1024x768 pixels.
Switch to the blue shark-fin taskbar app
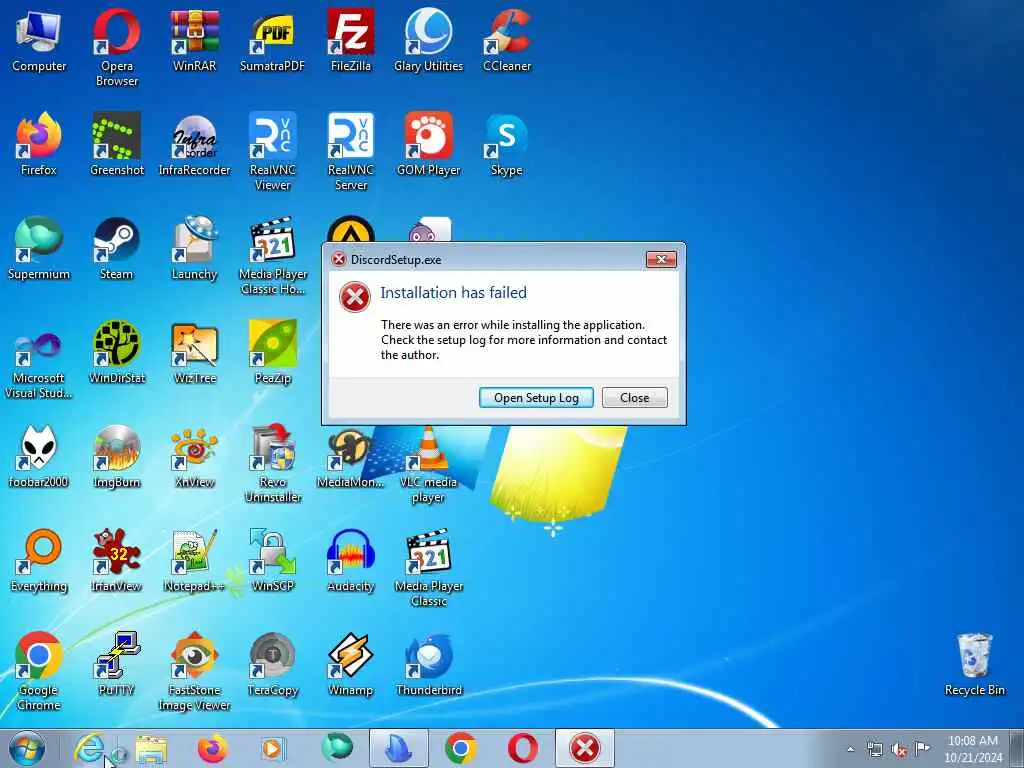399,748
